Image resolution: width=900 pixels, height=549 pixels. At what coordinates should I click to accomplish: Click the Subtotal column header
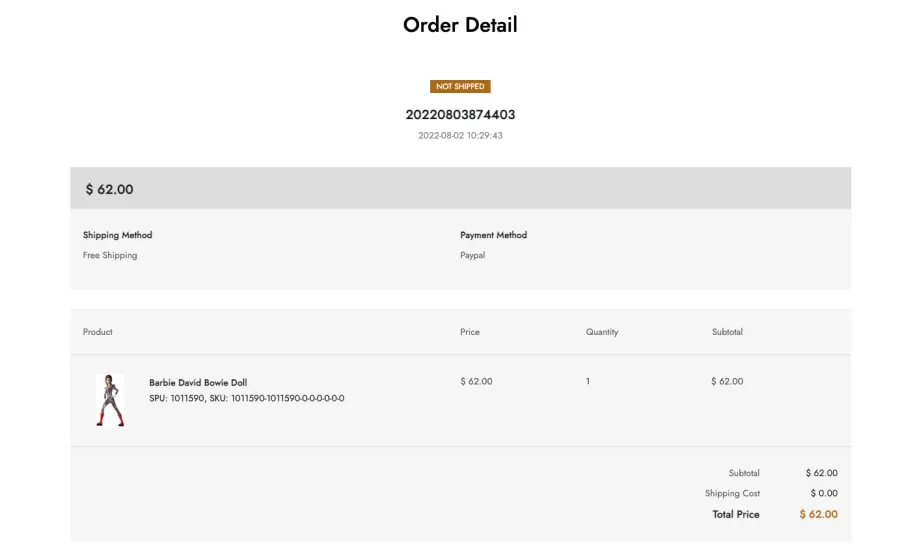pyautogui.click(x=727, y=332)
